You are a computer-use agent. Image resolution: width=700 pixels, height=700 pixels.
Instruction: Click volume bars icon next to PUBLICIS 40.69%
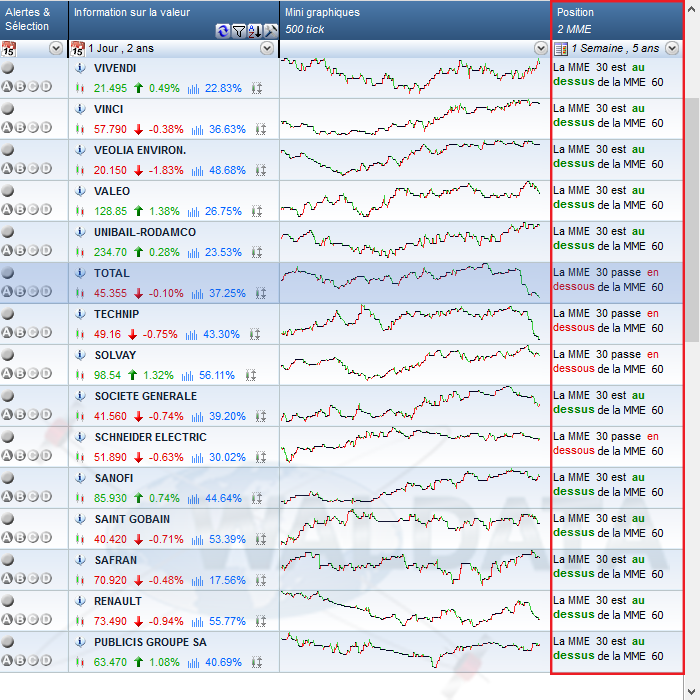pos(193,662)
